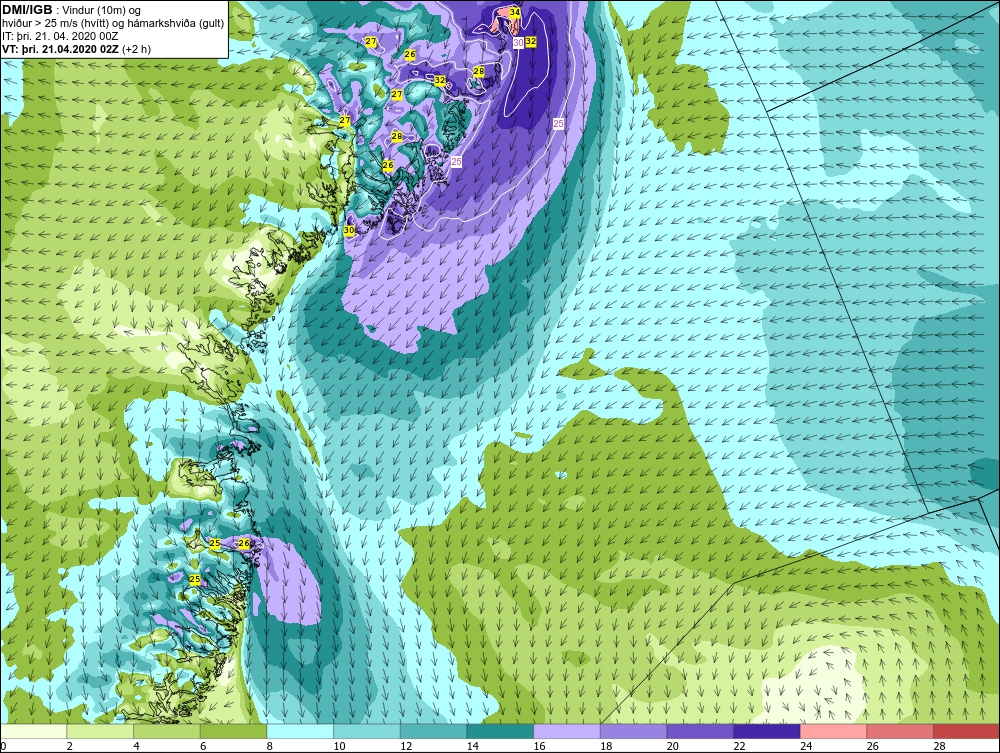Select the 'IT: þri. 21. 04. 2020 00Z' line
1000x753 pixels.
(60, 36)
